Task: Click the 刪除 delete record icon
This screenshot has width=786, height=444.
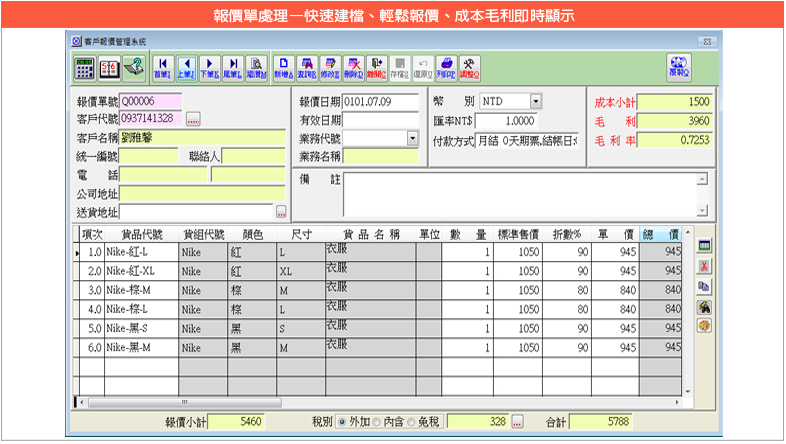Action: pyautogui.click(x=353, y=67)
